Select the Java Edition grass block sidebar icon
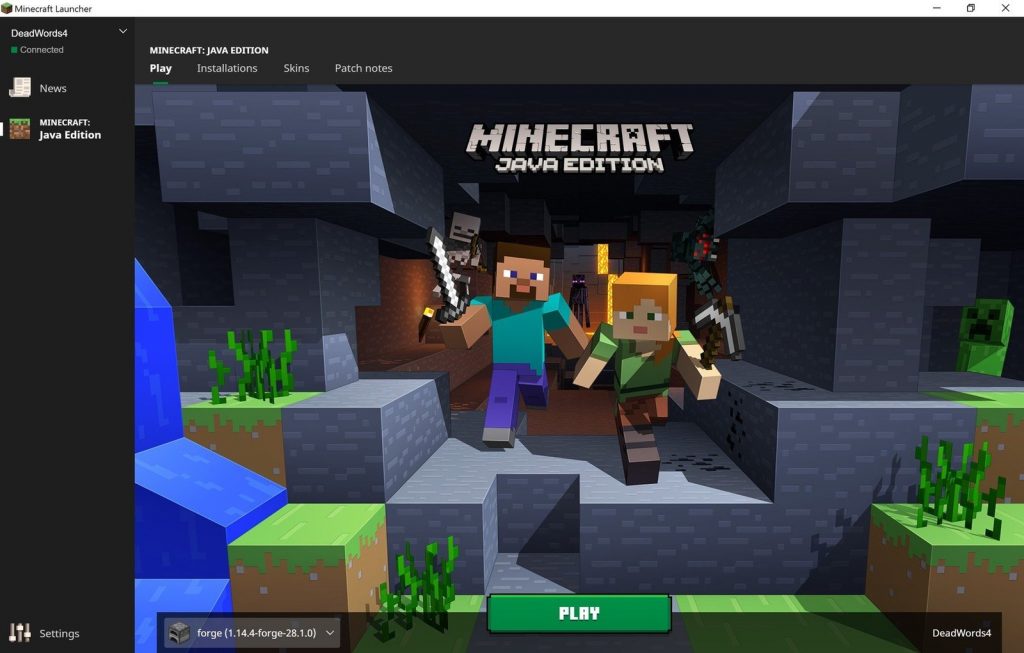1024x653 pixels. [17, 129]
